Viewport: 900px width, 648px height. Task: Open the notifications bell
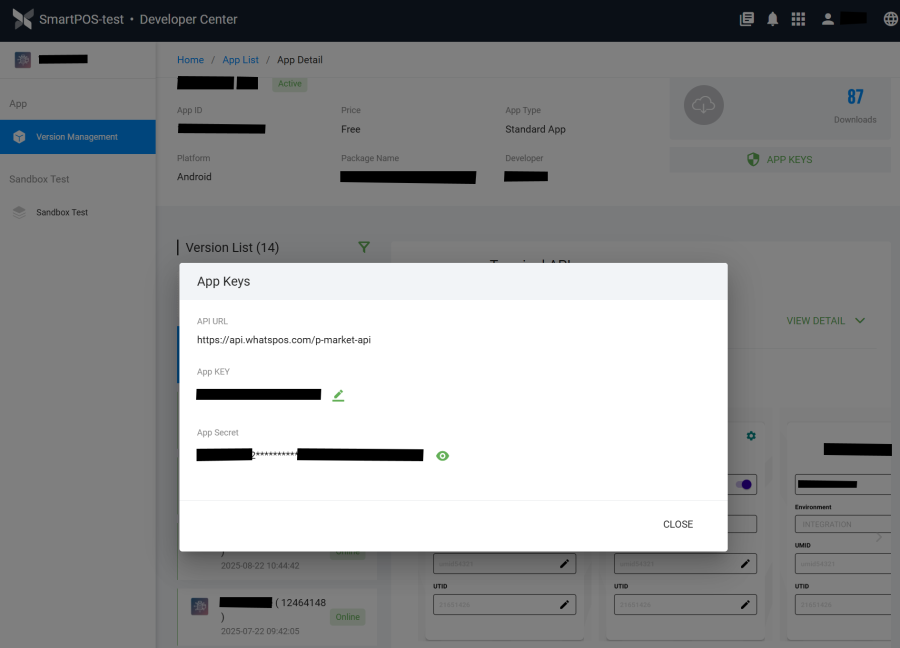772,19
